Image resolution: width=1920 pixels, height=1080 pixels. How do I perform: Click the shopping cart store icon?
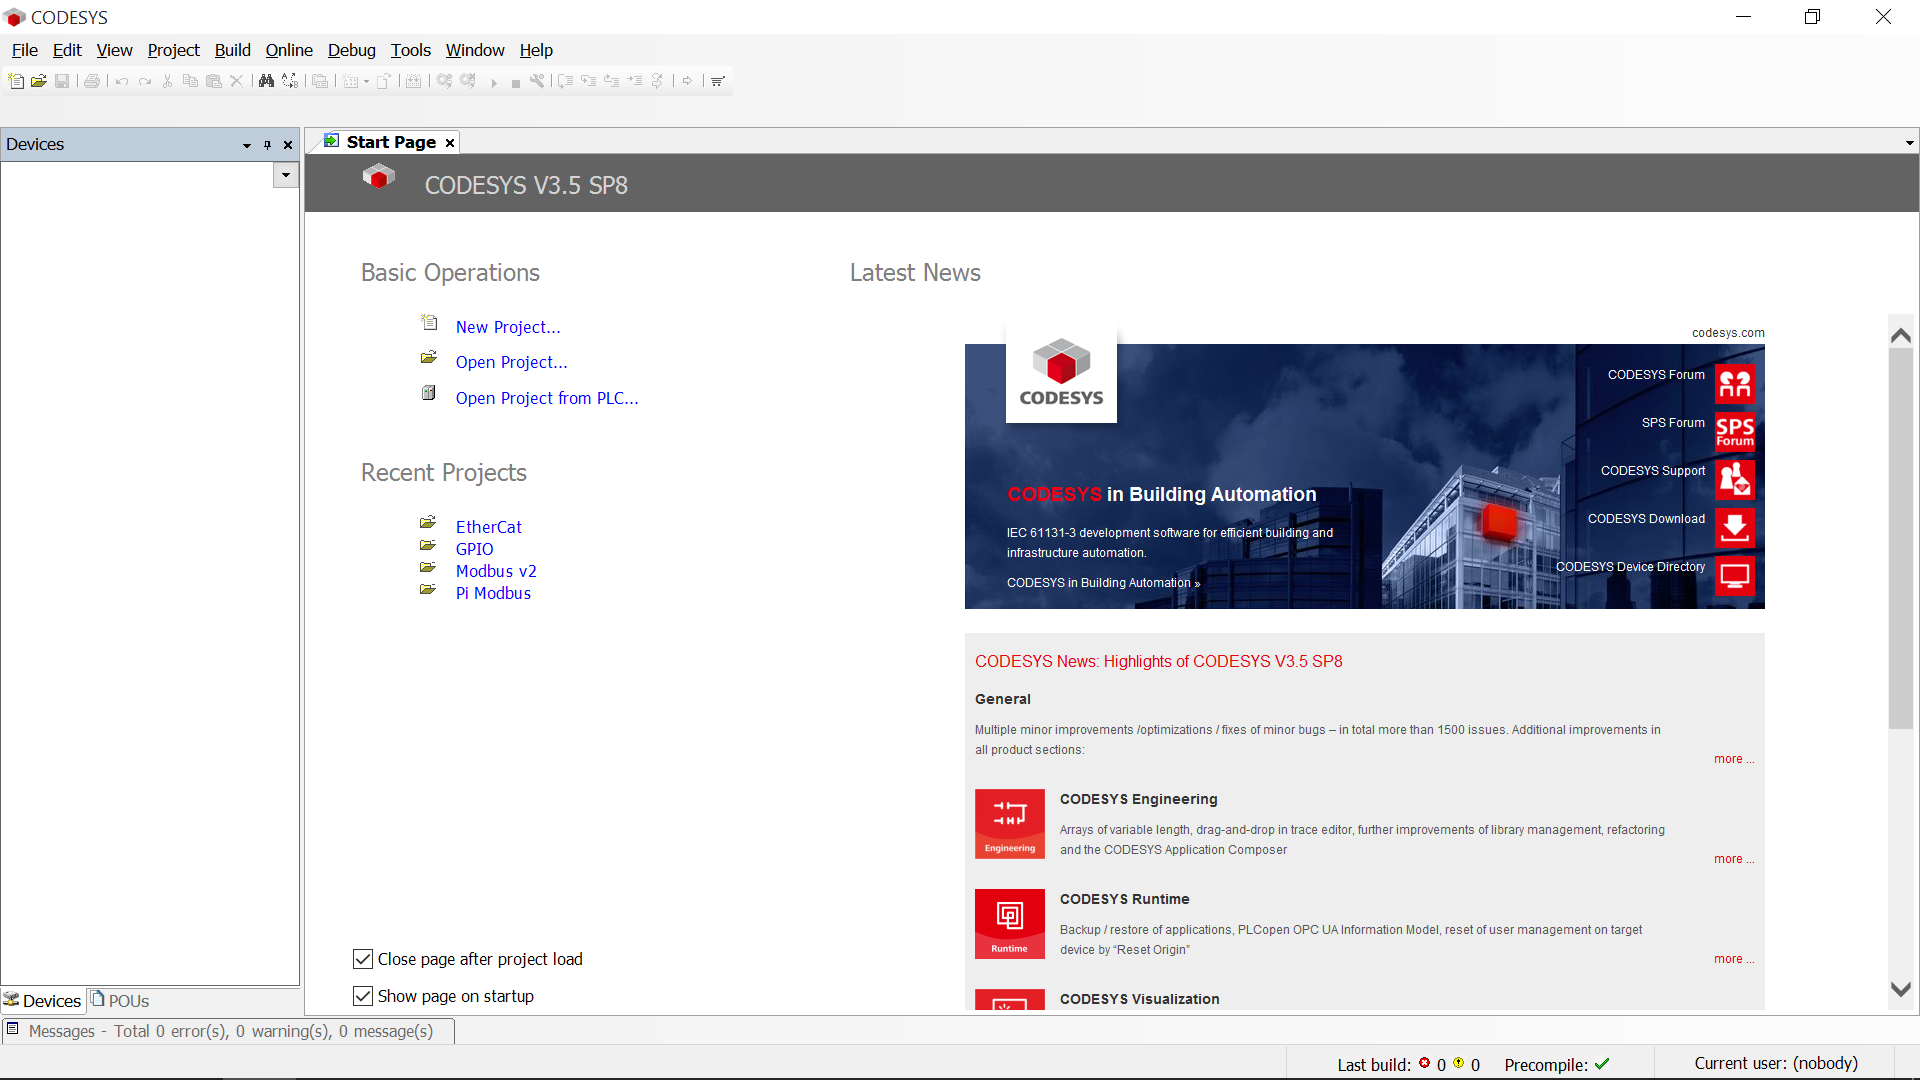point(718,81)
